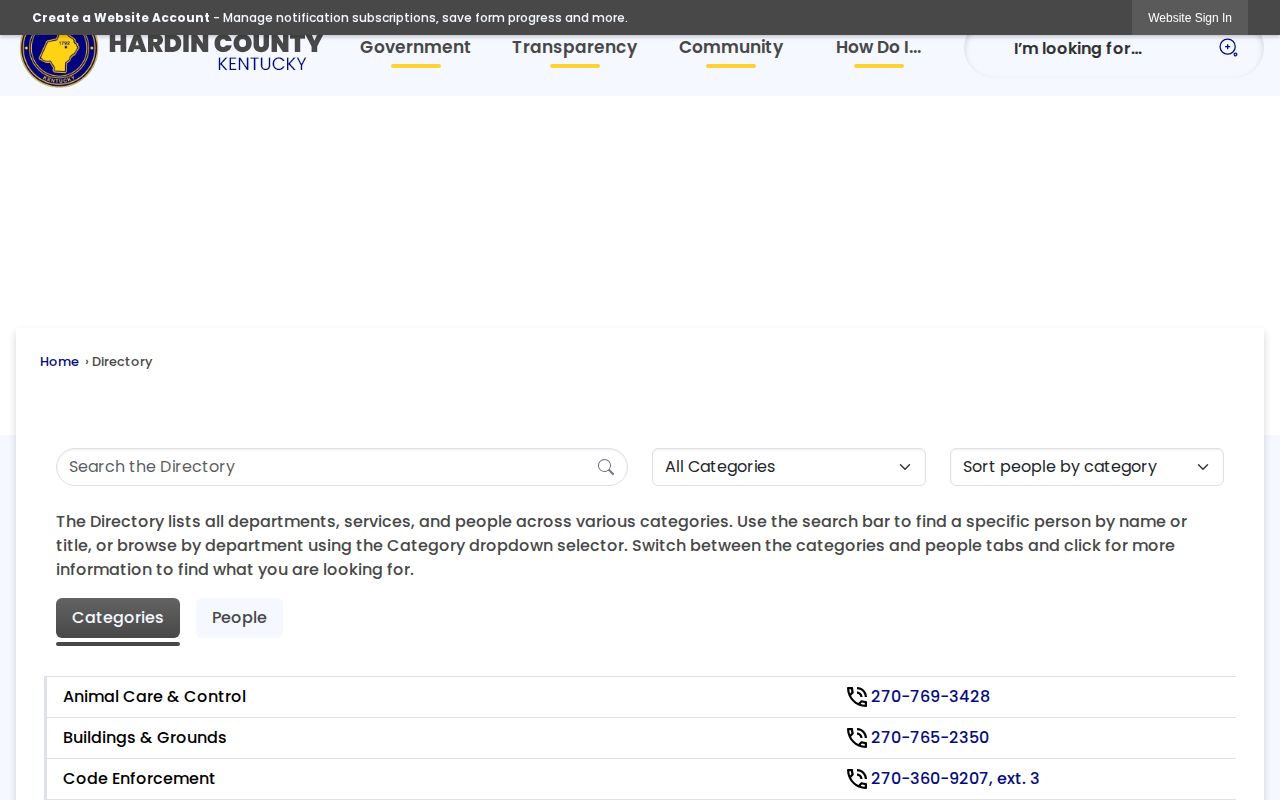Go to the Home breadcrumb link
The height and width of the screenshot is (800, 1280).
(59, 362)
